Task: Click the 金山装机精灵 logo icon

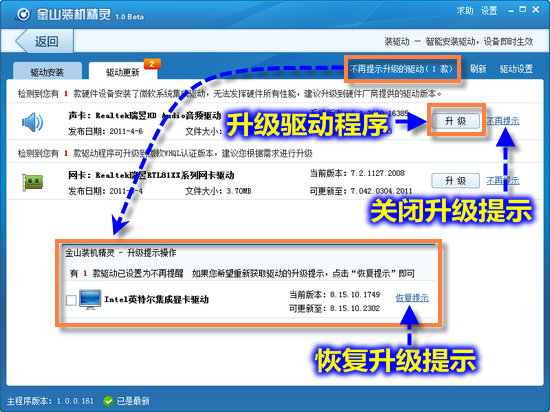Action: point(24,14)
